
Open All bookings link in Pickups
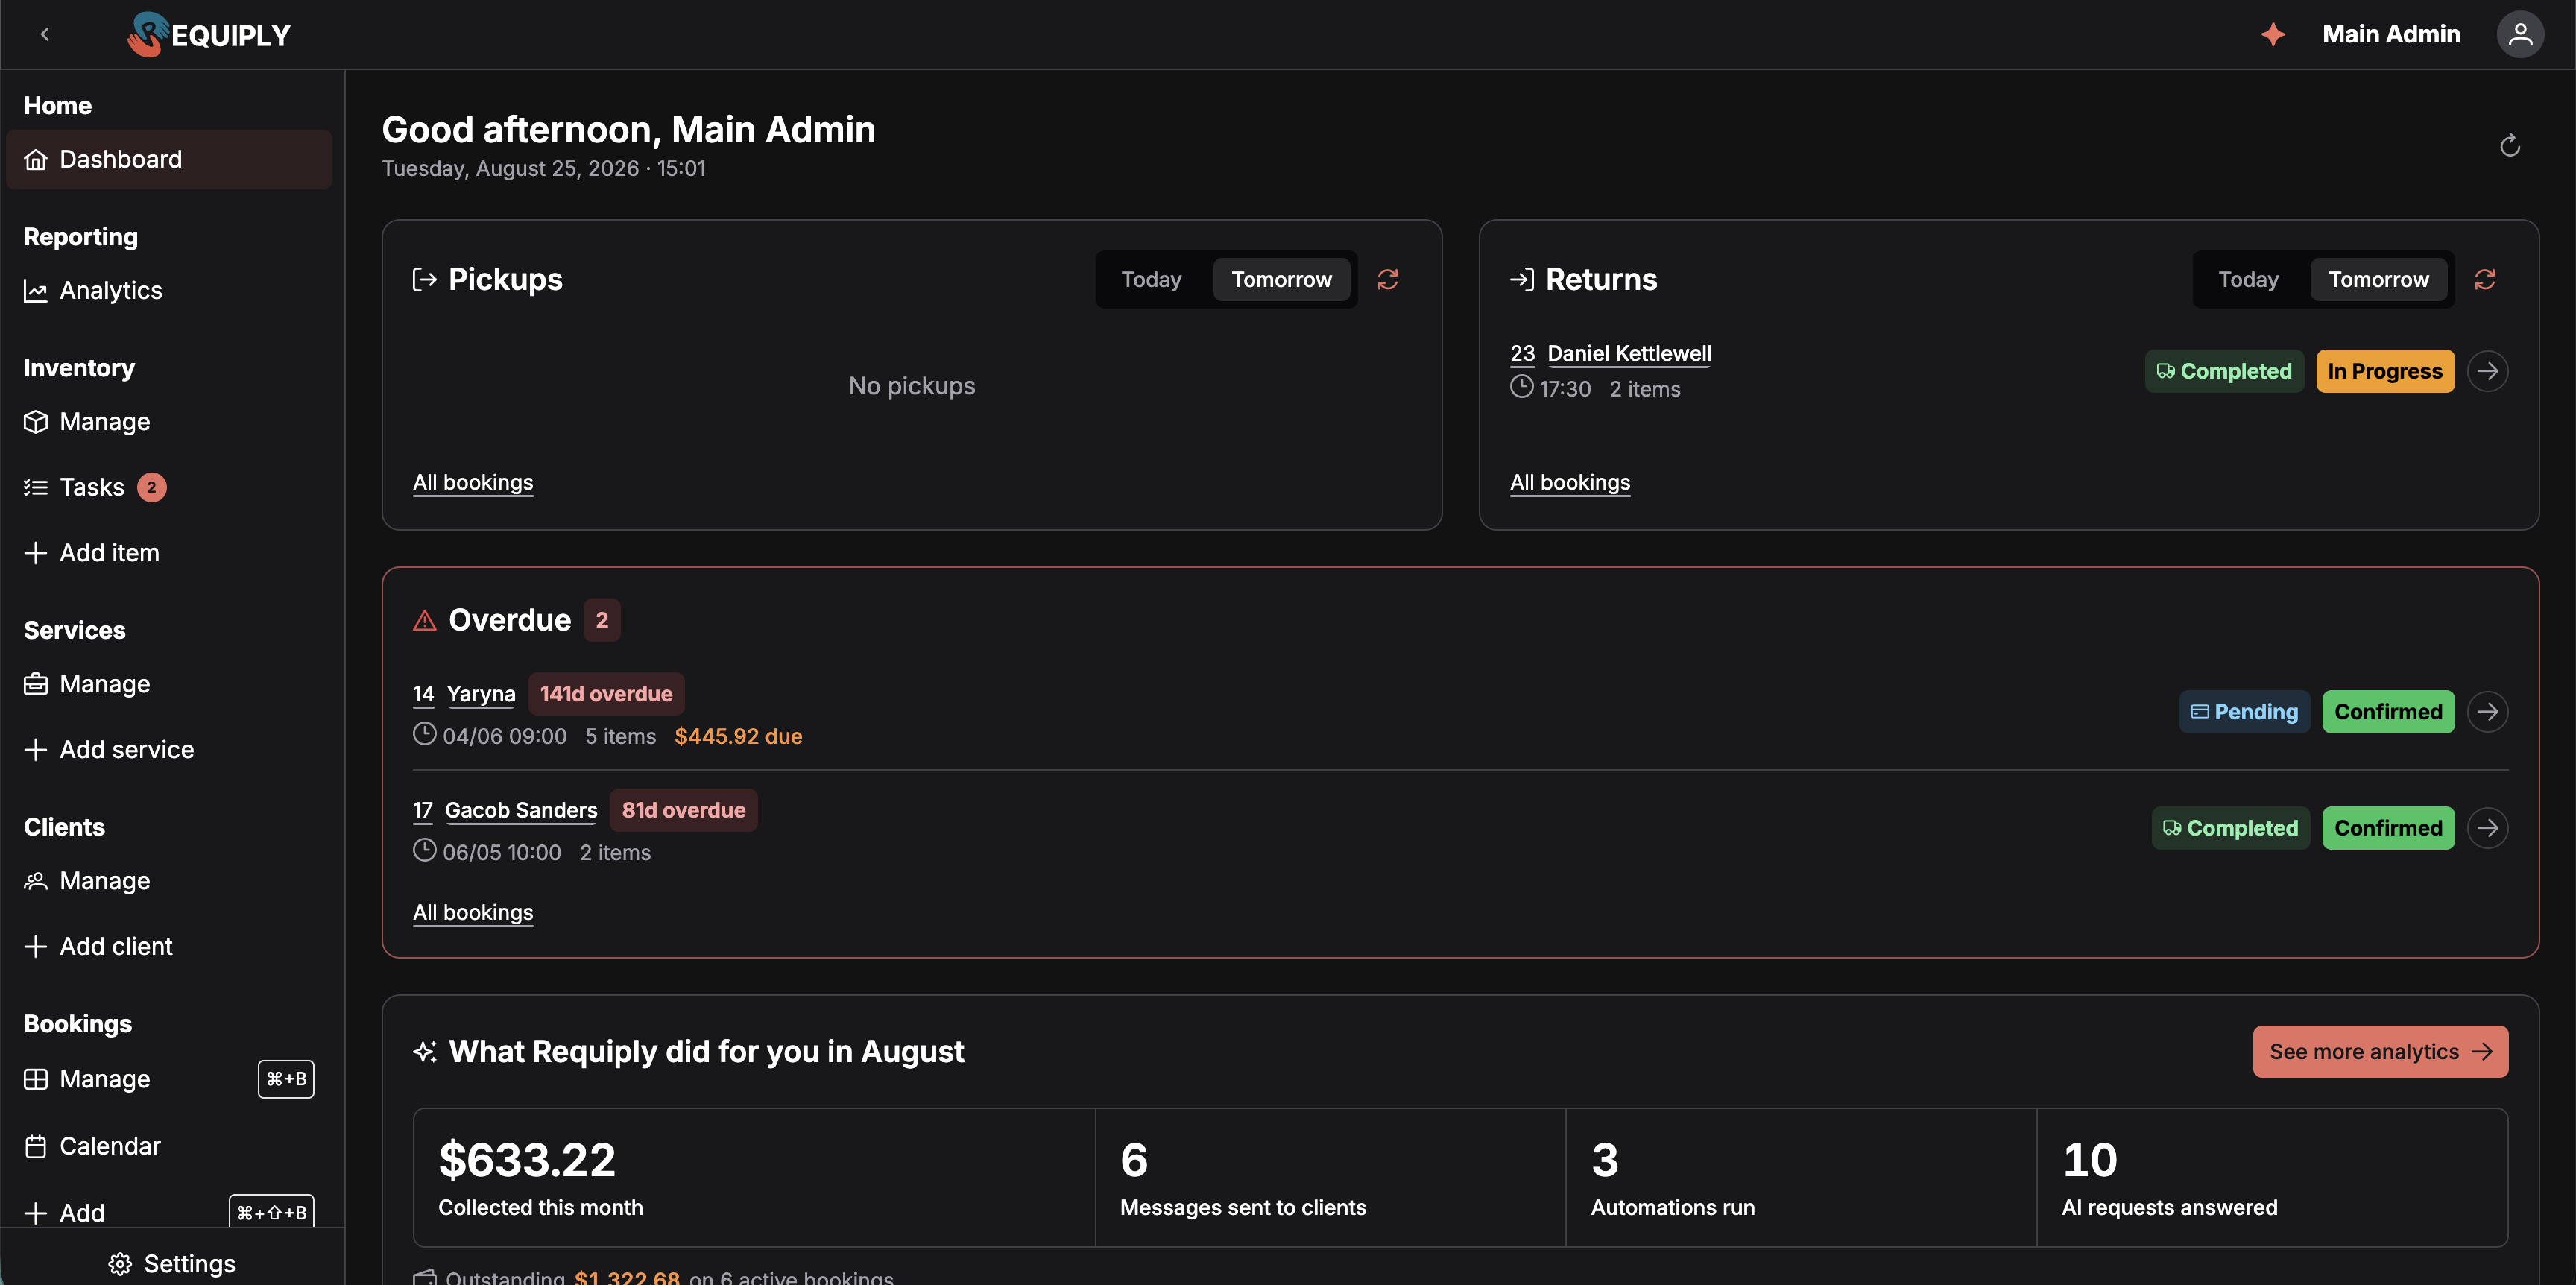(x=473, y=482)
